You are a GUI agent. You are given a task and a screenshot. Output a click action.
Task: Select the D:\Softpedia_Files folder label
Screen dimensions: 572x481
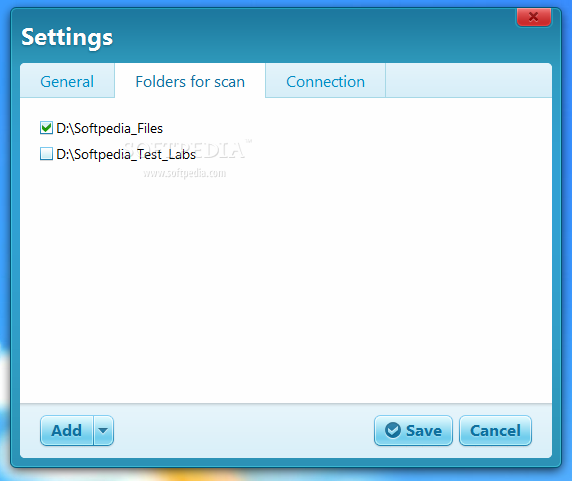tap(109, 128)
